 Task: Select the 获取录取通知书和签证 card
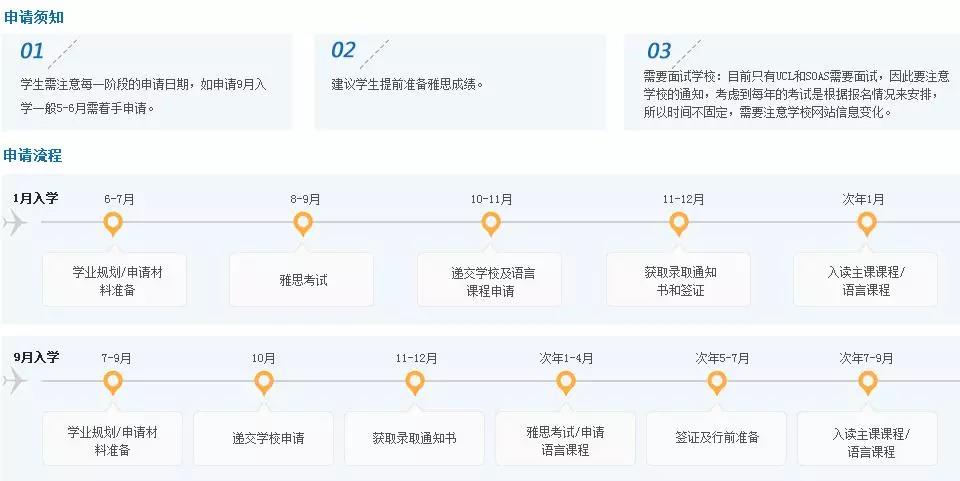pyautogui.click(x=678, y=280)
